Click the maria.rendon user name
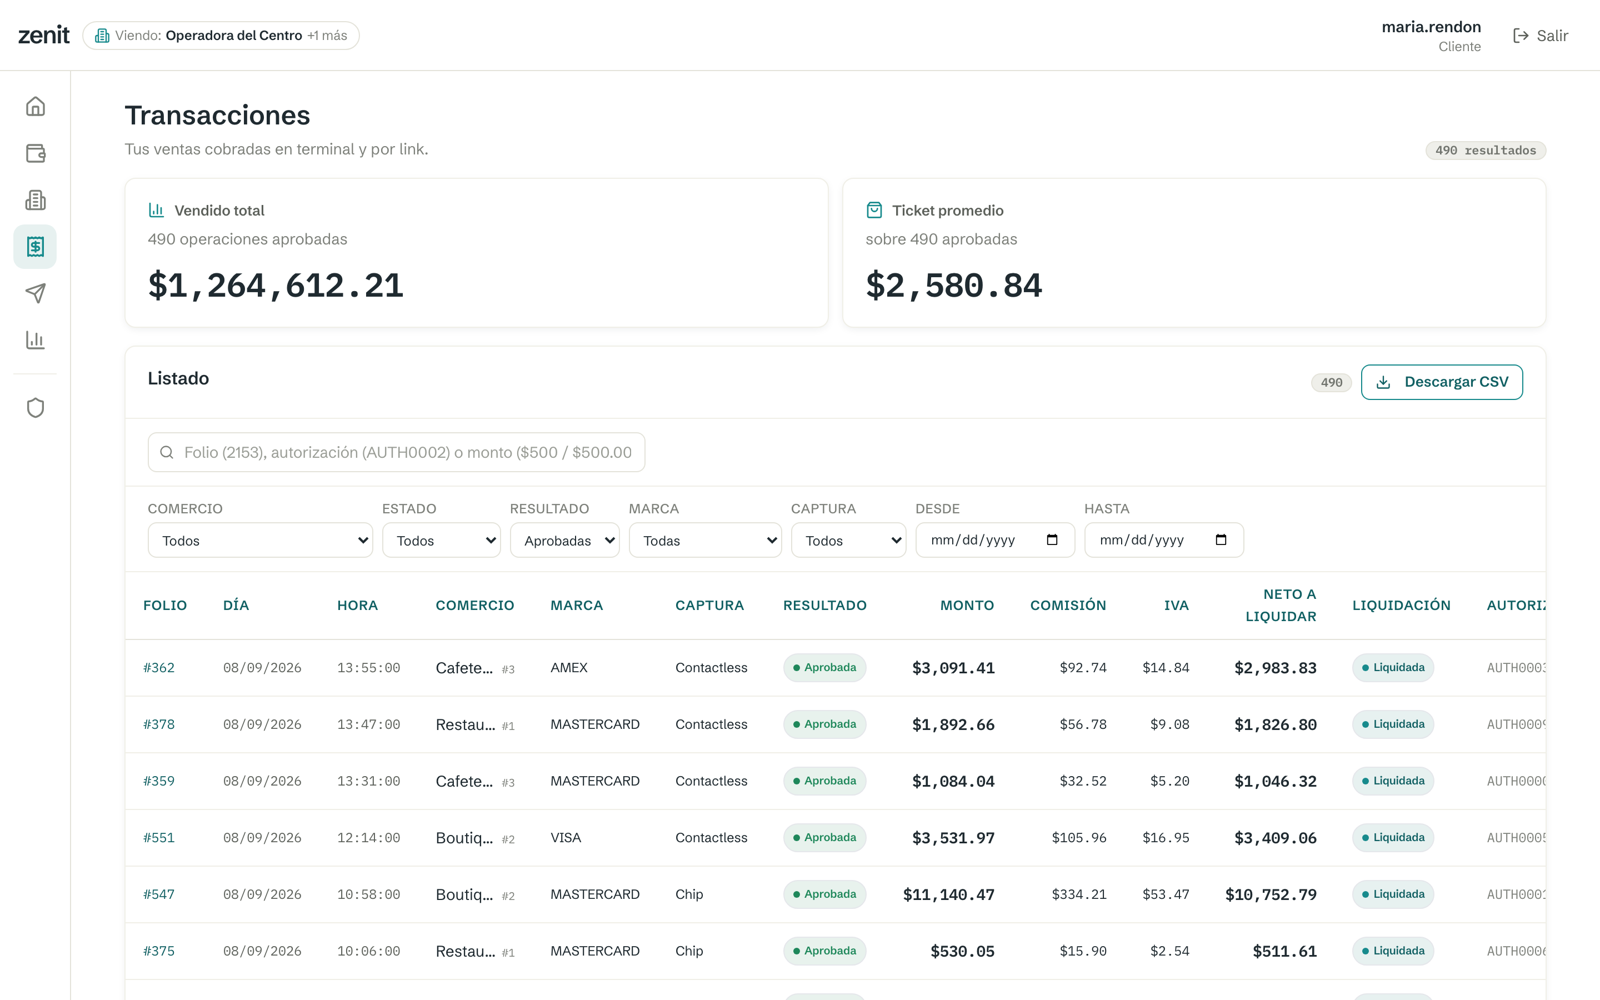1600x1000 pixels. tap(1431, 27)
